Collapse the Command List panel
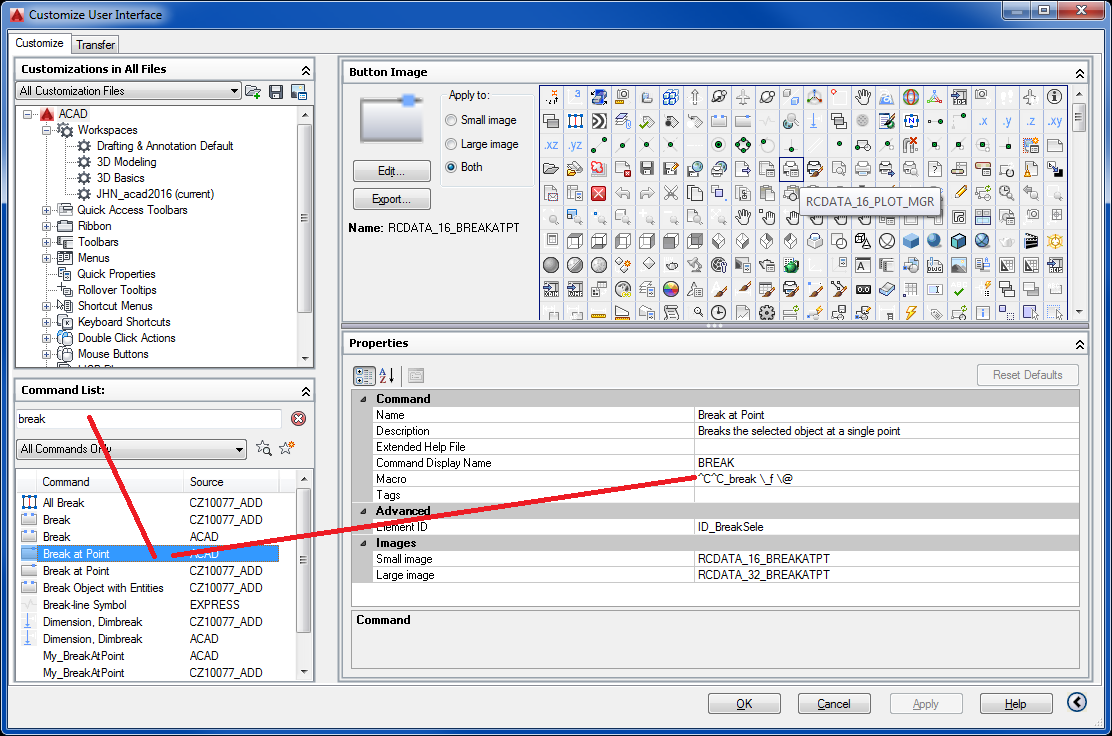The width and height of the screenshot is (1112, 736). (x=306, y=391)
